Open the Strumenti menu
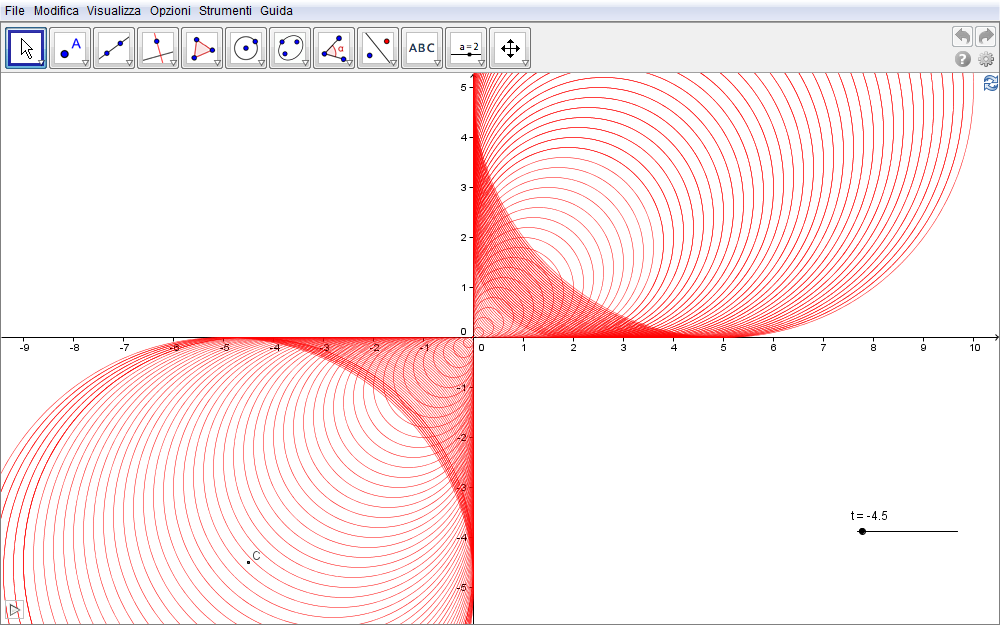1000x625 pixels. pyautogui.click(x=225, y=10)
